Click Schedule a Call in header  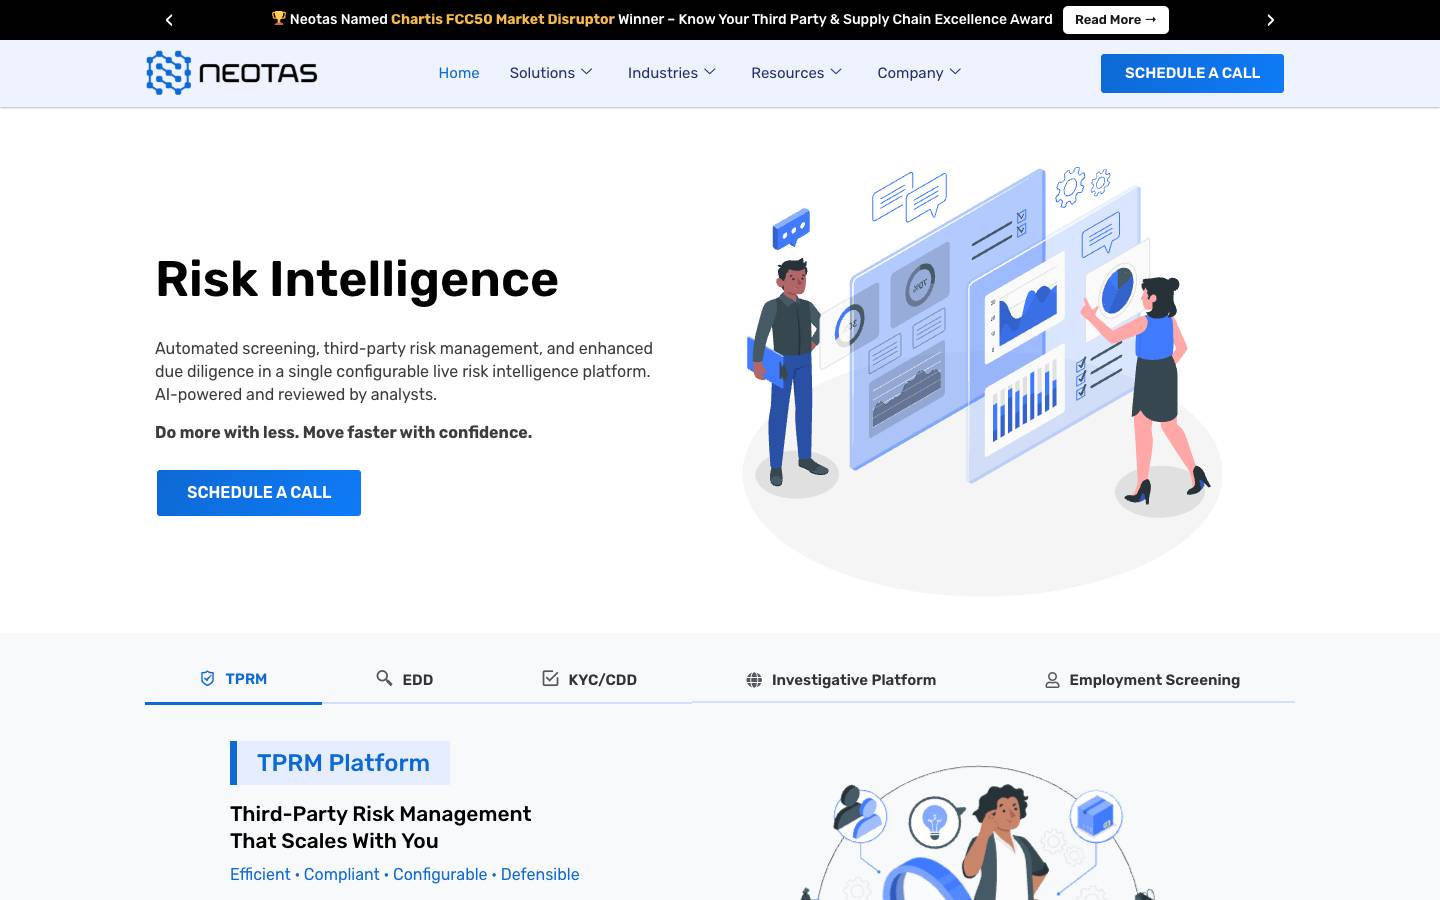coord(1192,73)
